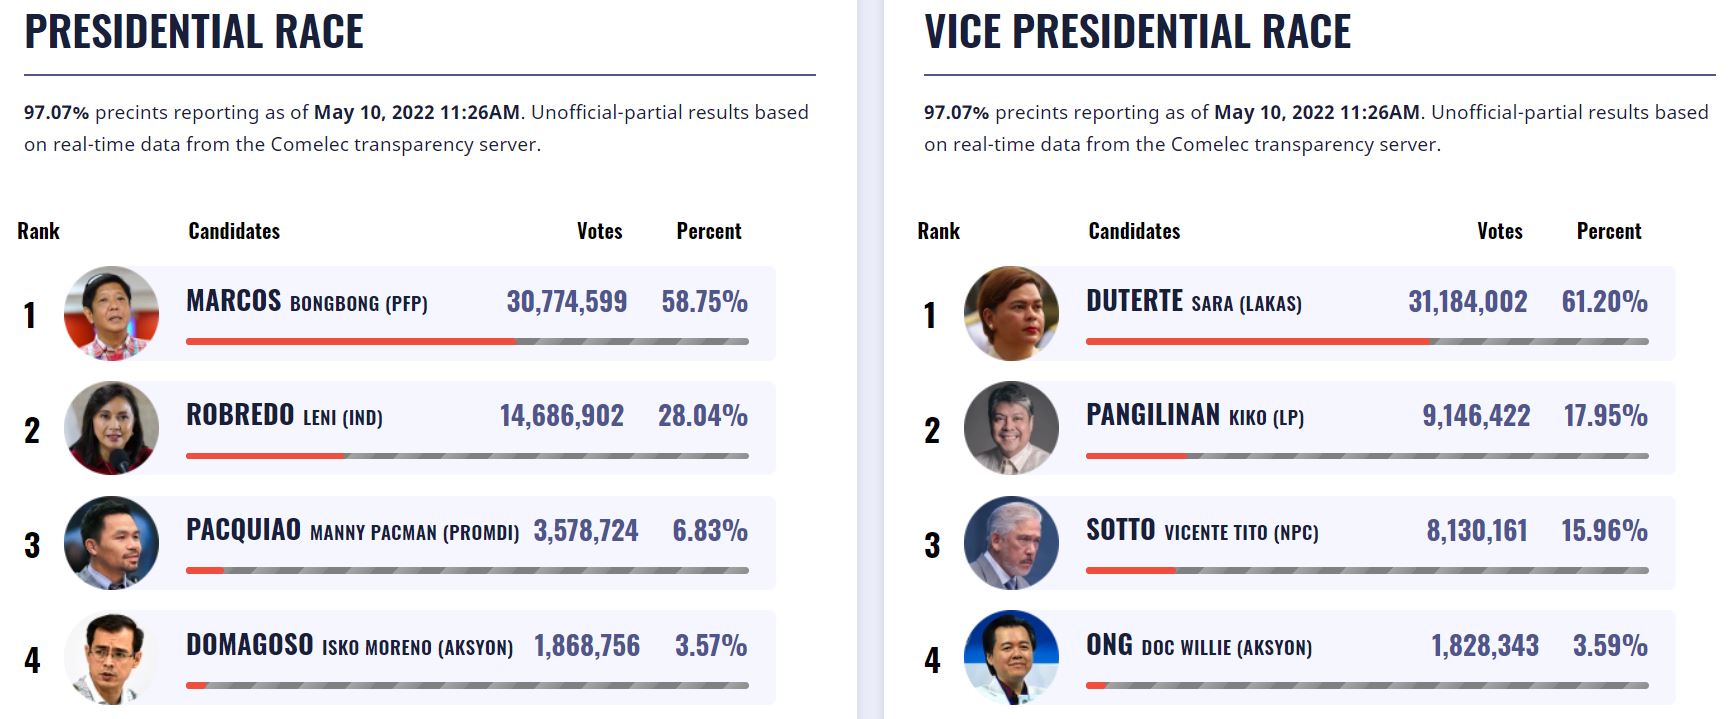Select Doc Willie Ong's portrait
This screenshot has height=719, width=1732.
[x=1011, y=657]
